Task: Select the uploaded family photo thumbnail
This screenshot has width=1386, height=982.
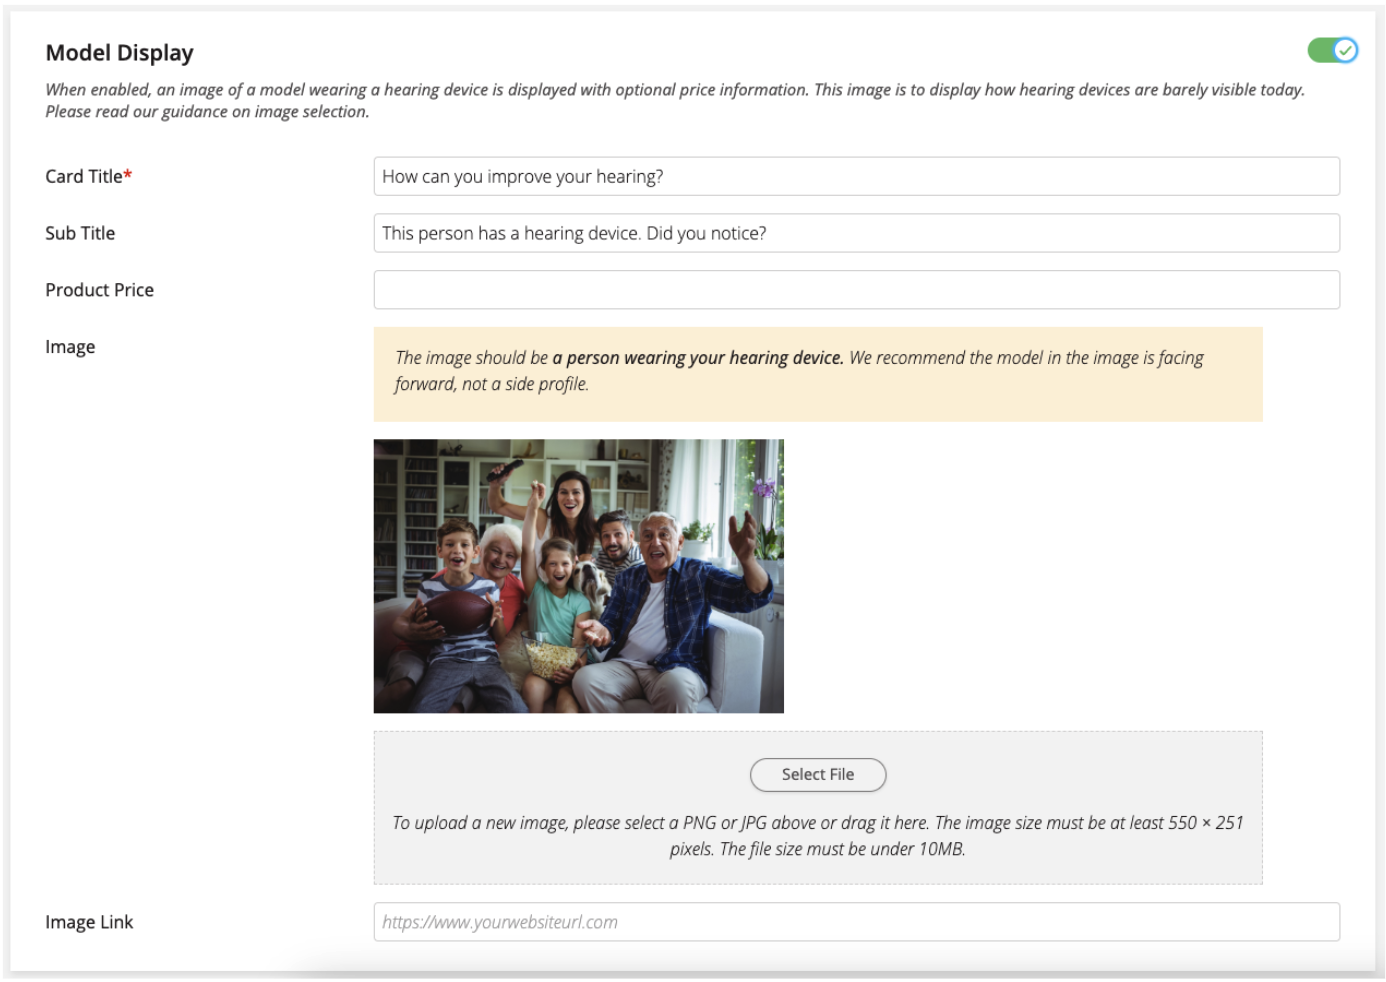Action: (579, 576)
